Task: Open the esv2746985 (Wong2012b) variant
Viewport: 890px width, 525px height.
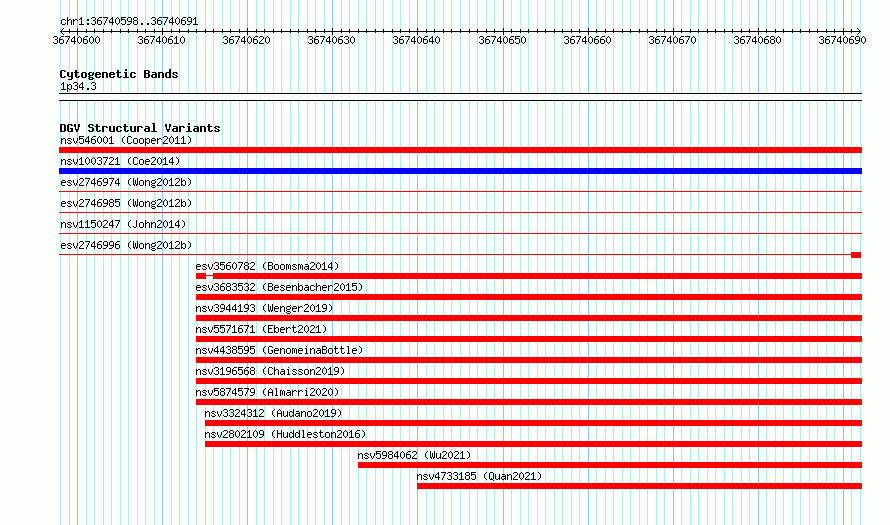Action: tap(126, 203)
